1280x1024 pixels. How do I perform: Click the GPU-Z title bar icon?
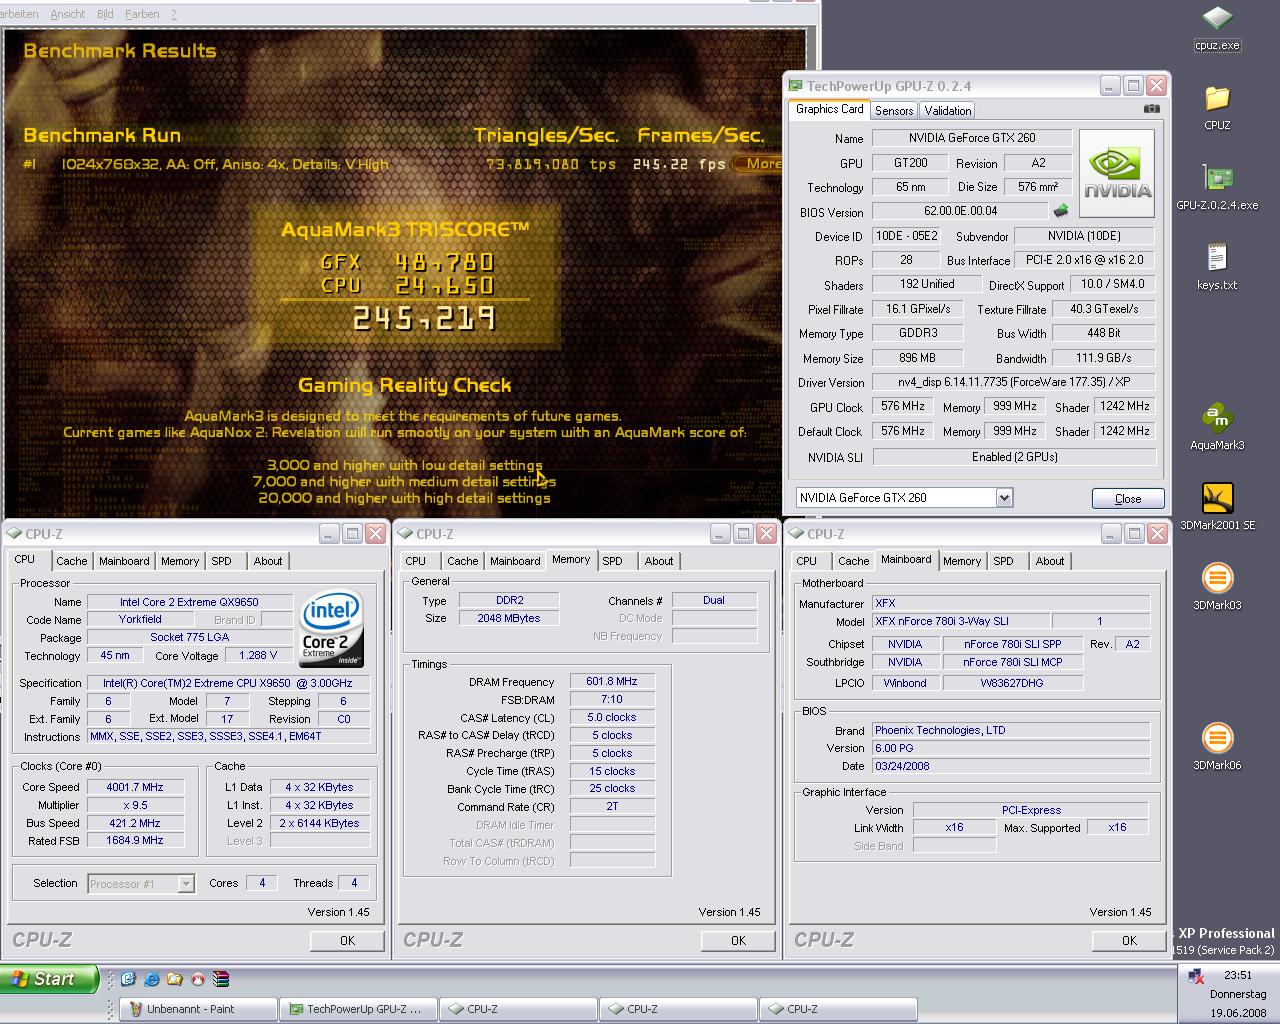(x=795, y=86)
